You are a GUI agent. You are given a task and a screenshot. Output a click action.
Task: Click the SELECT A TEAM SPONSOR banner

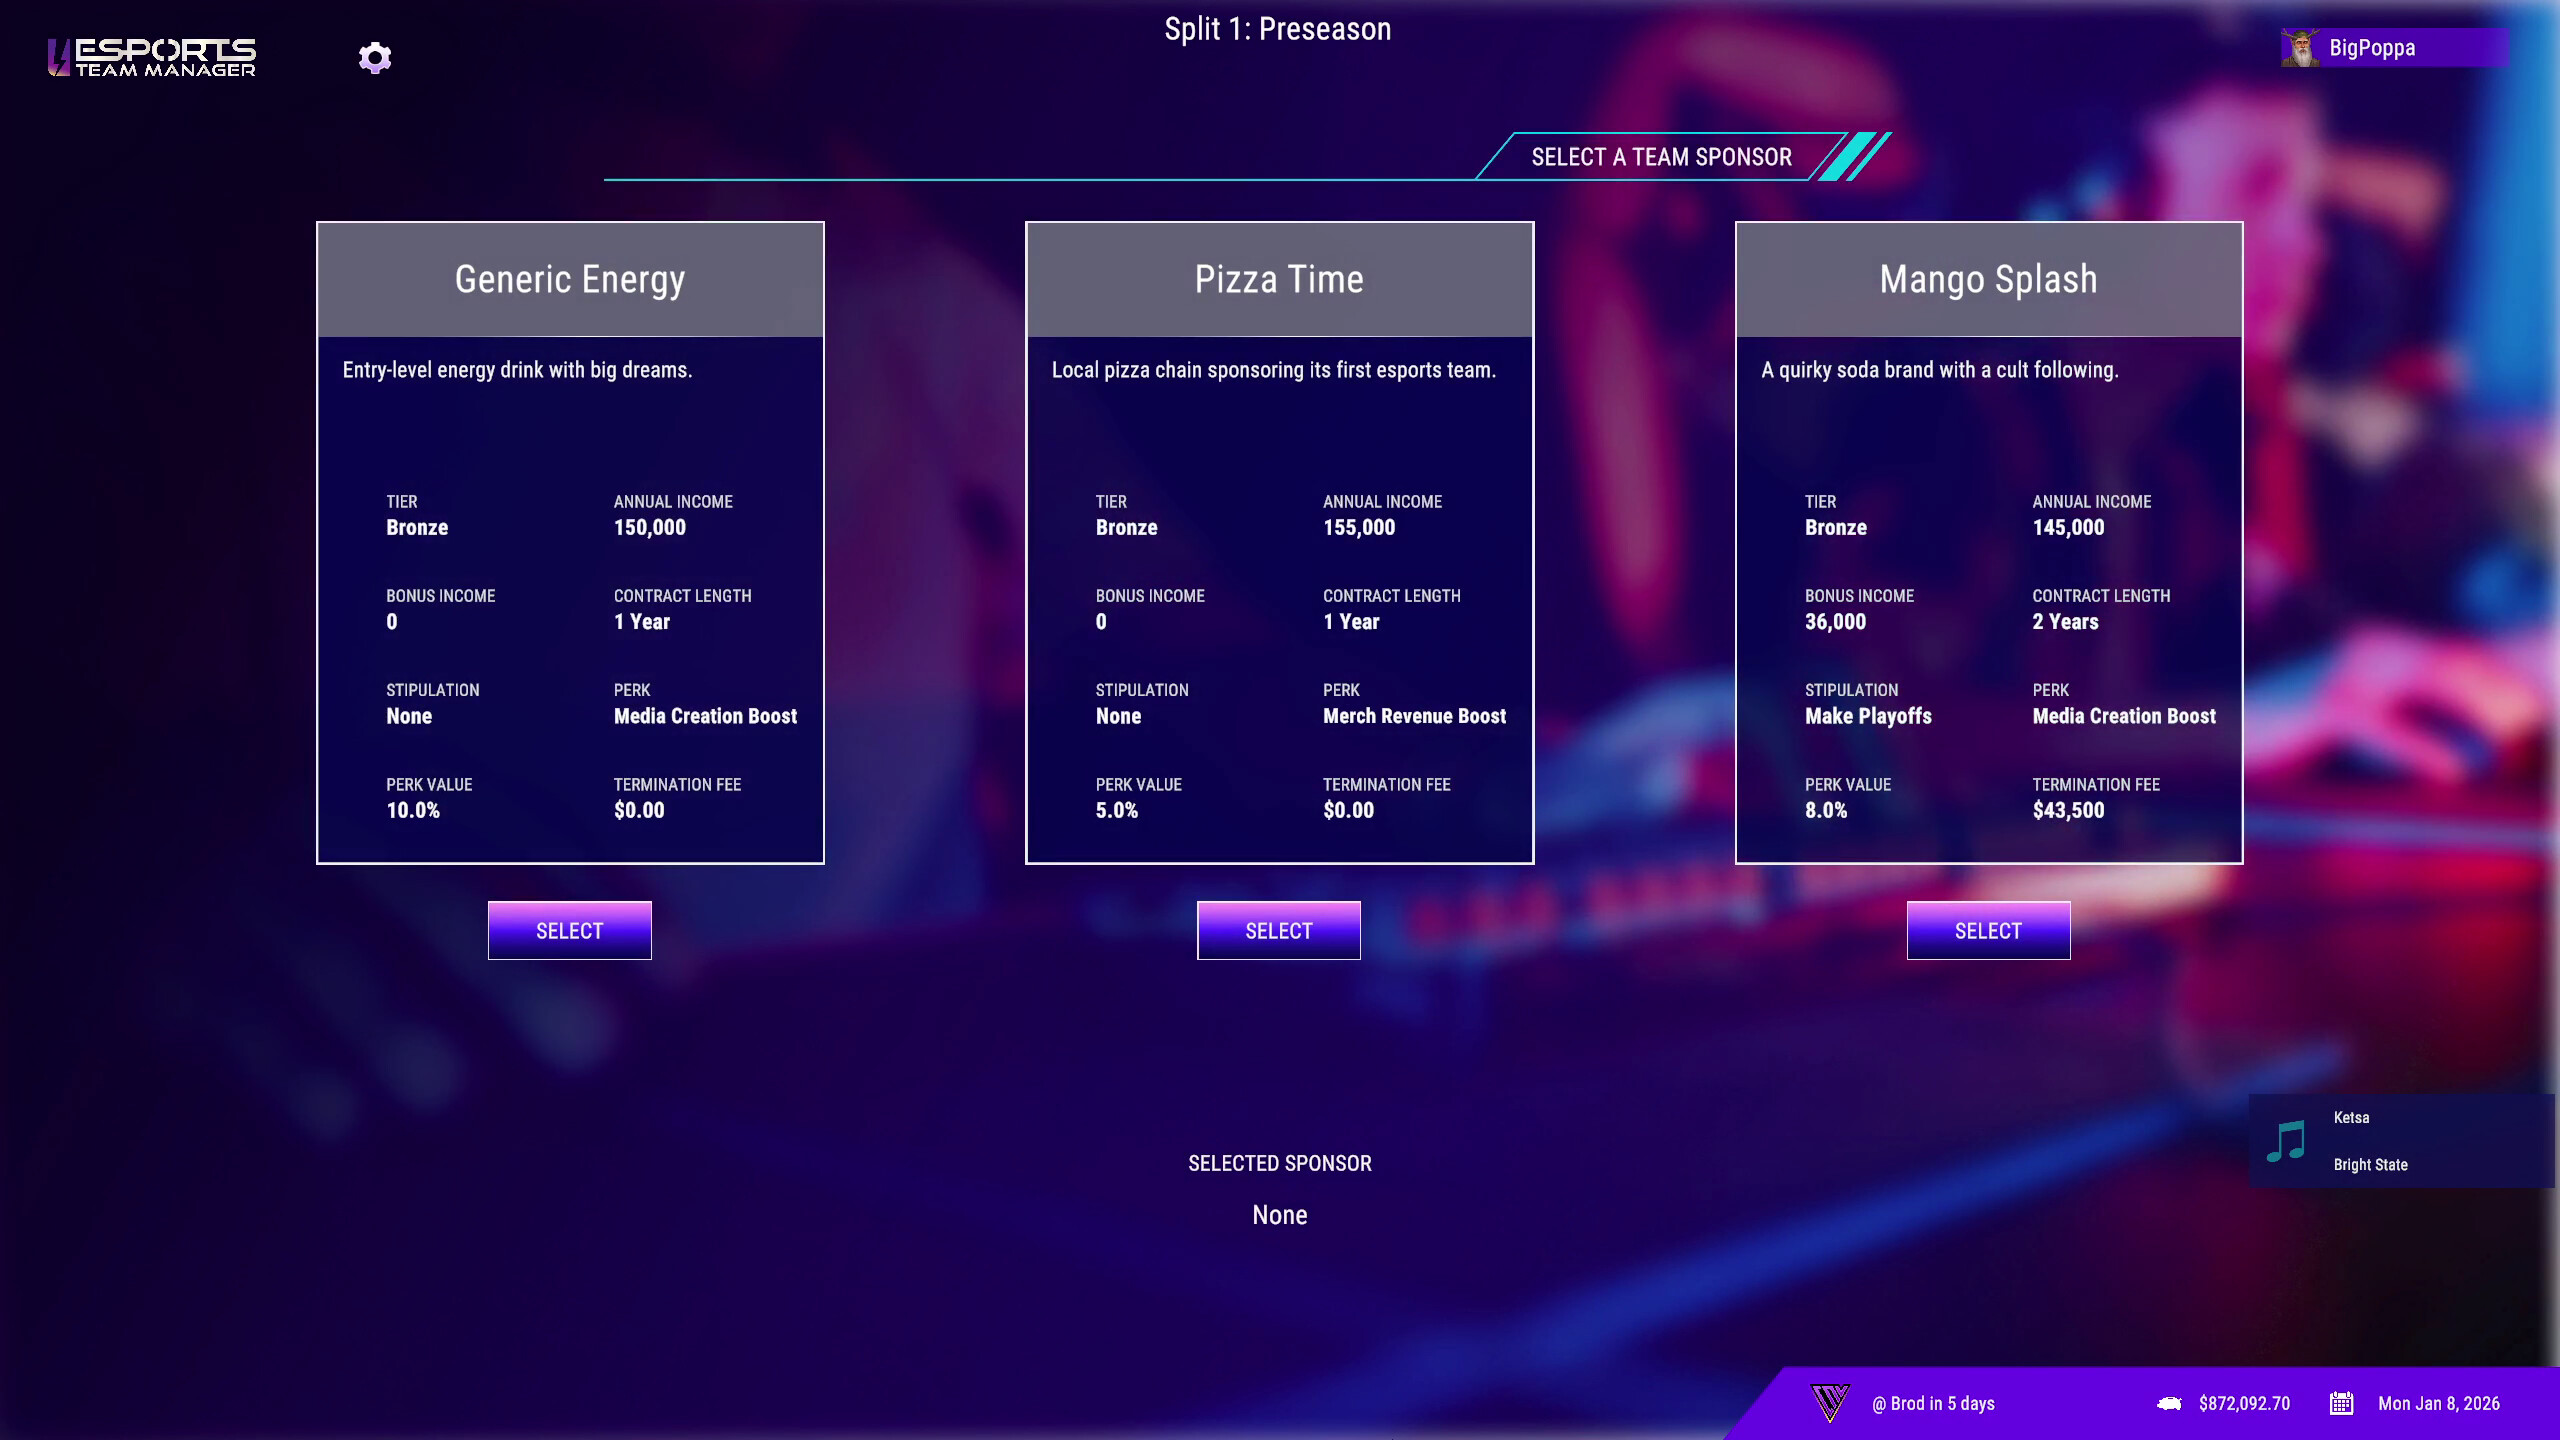(1660, 156)
